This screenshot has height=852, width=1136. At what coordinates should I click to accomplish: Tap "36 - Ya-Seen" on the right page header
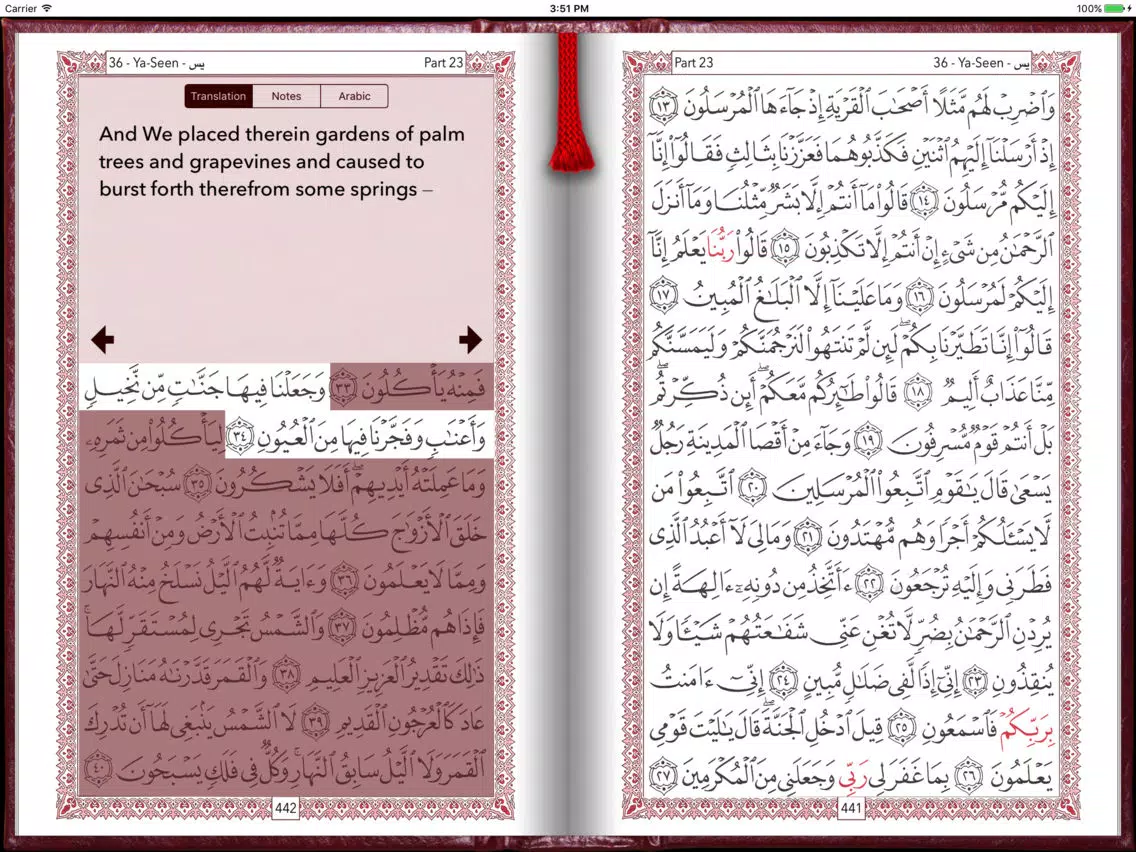pos(982,63)
